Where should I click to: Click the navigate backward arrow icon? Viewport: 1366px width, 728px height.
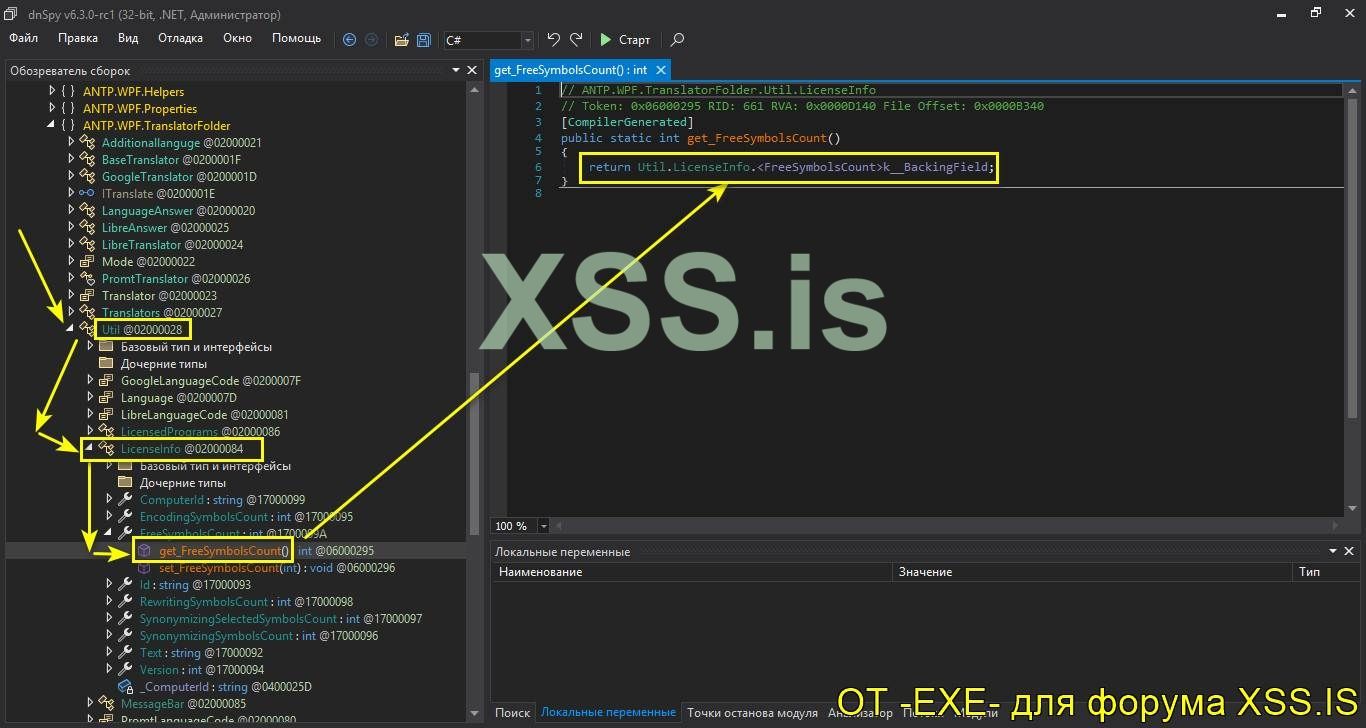349,40
